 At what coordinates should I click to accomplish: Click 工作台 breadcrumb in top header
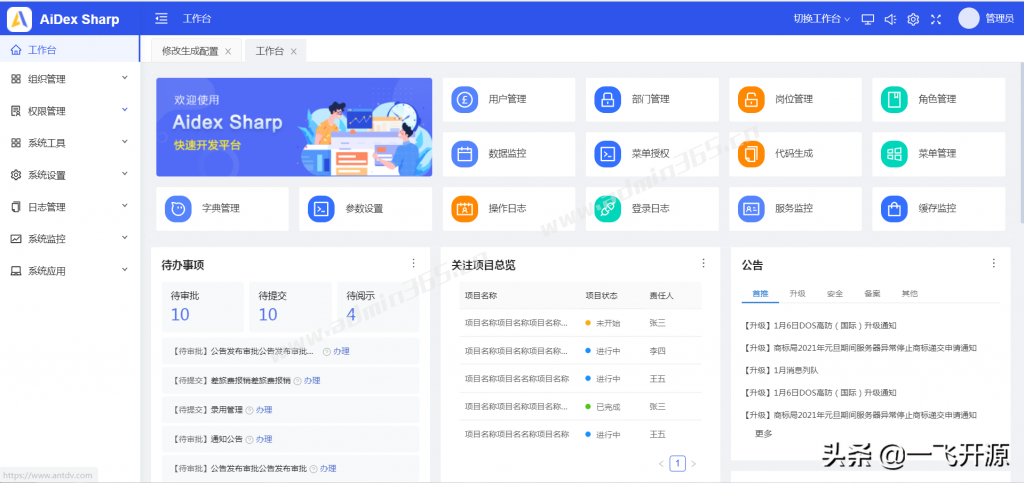pyautogui.click(x=197, y=19)
